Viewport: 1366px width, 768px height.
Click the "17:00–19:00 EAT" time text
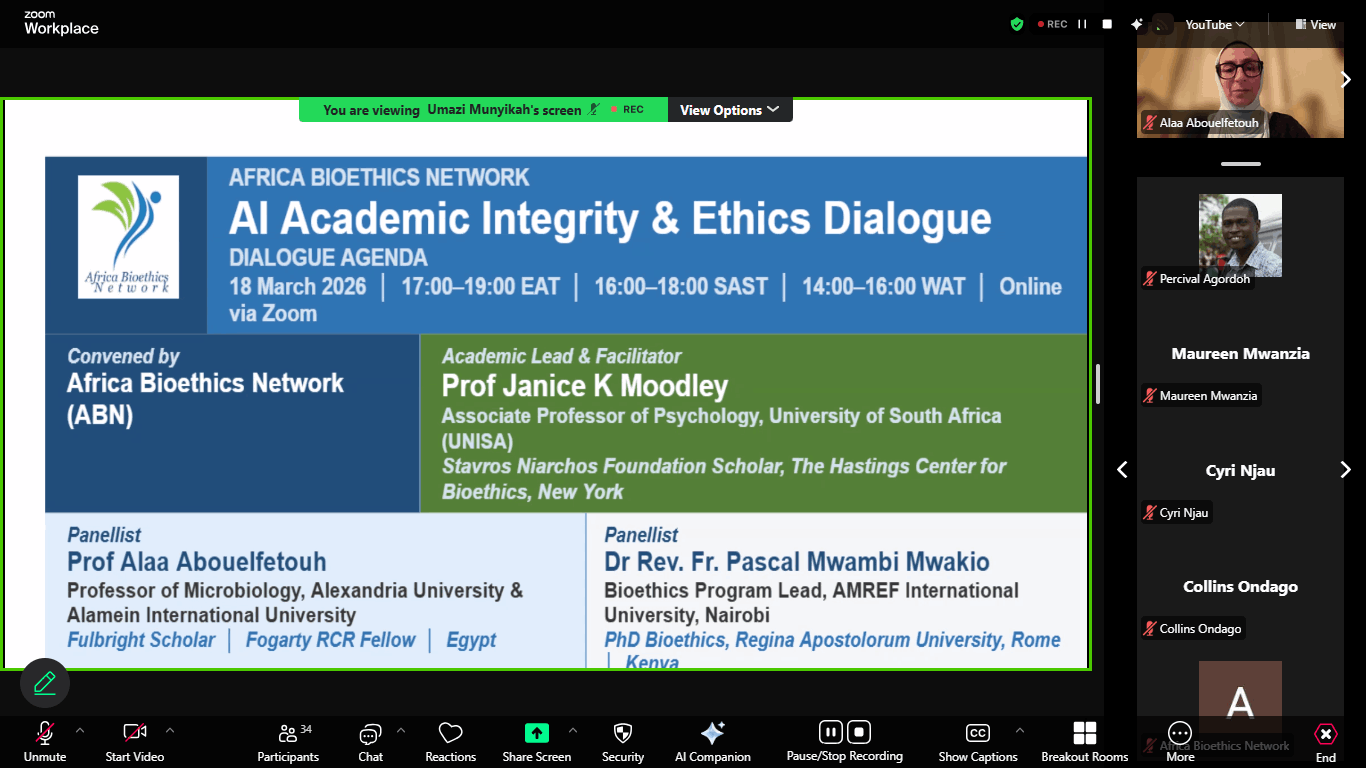481,287
